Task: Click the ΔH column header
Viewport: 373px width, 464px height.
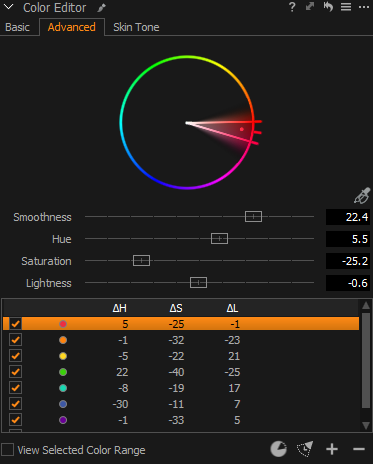Action: [120, 308]
